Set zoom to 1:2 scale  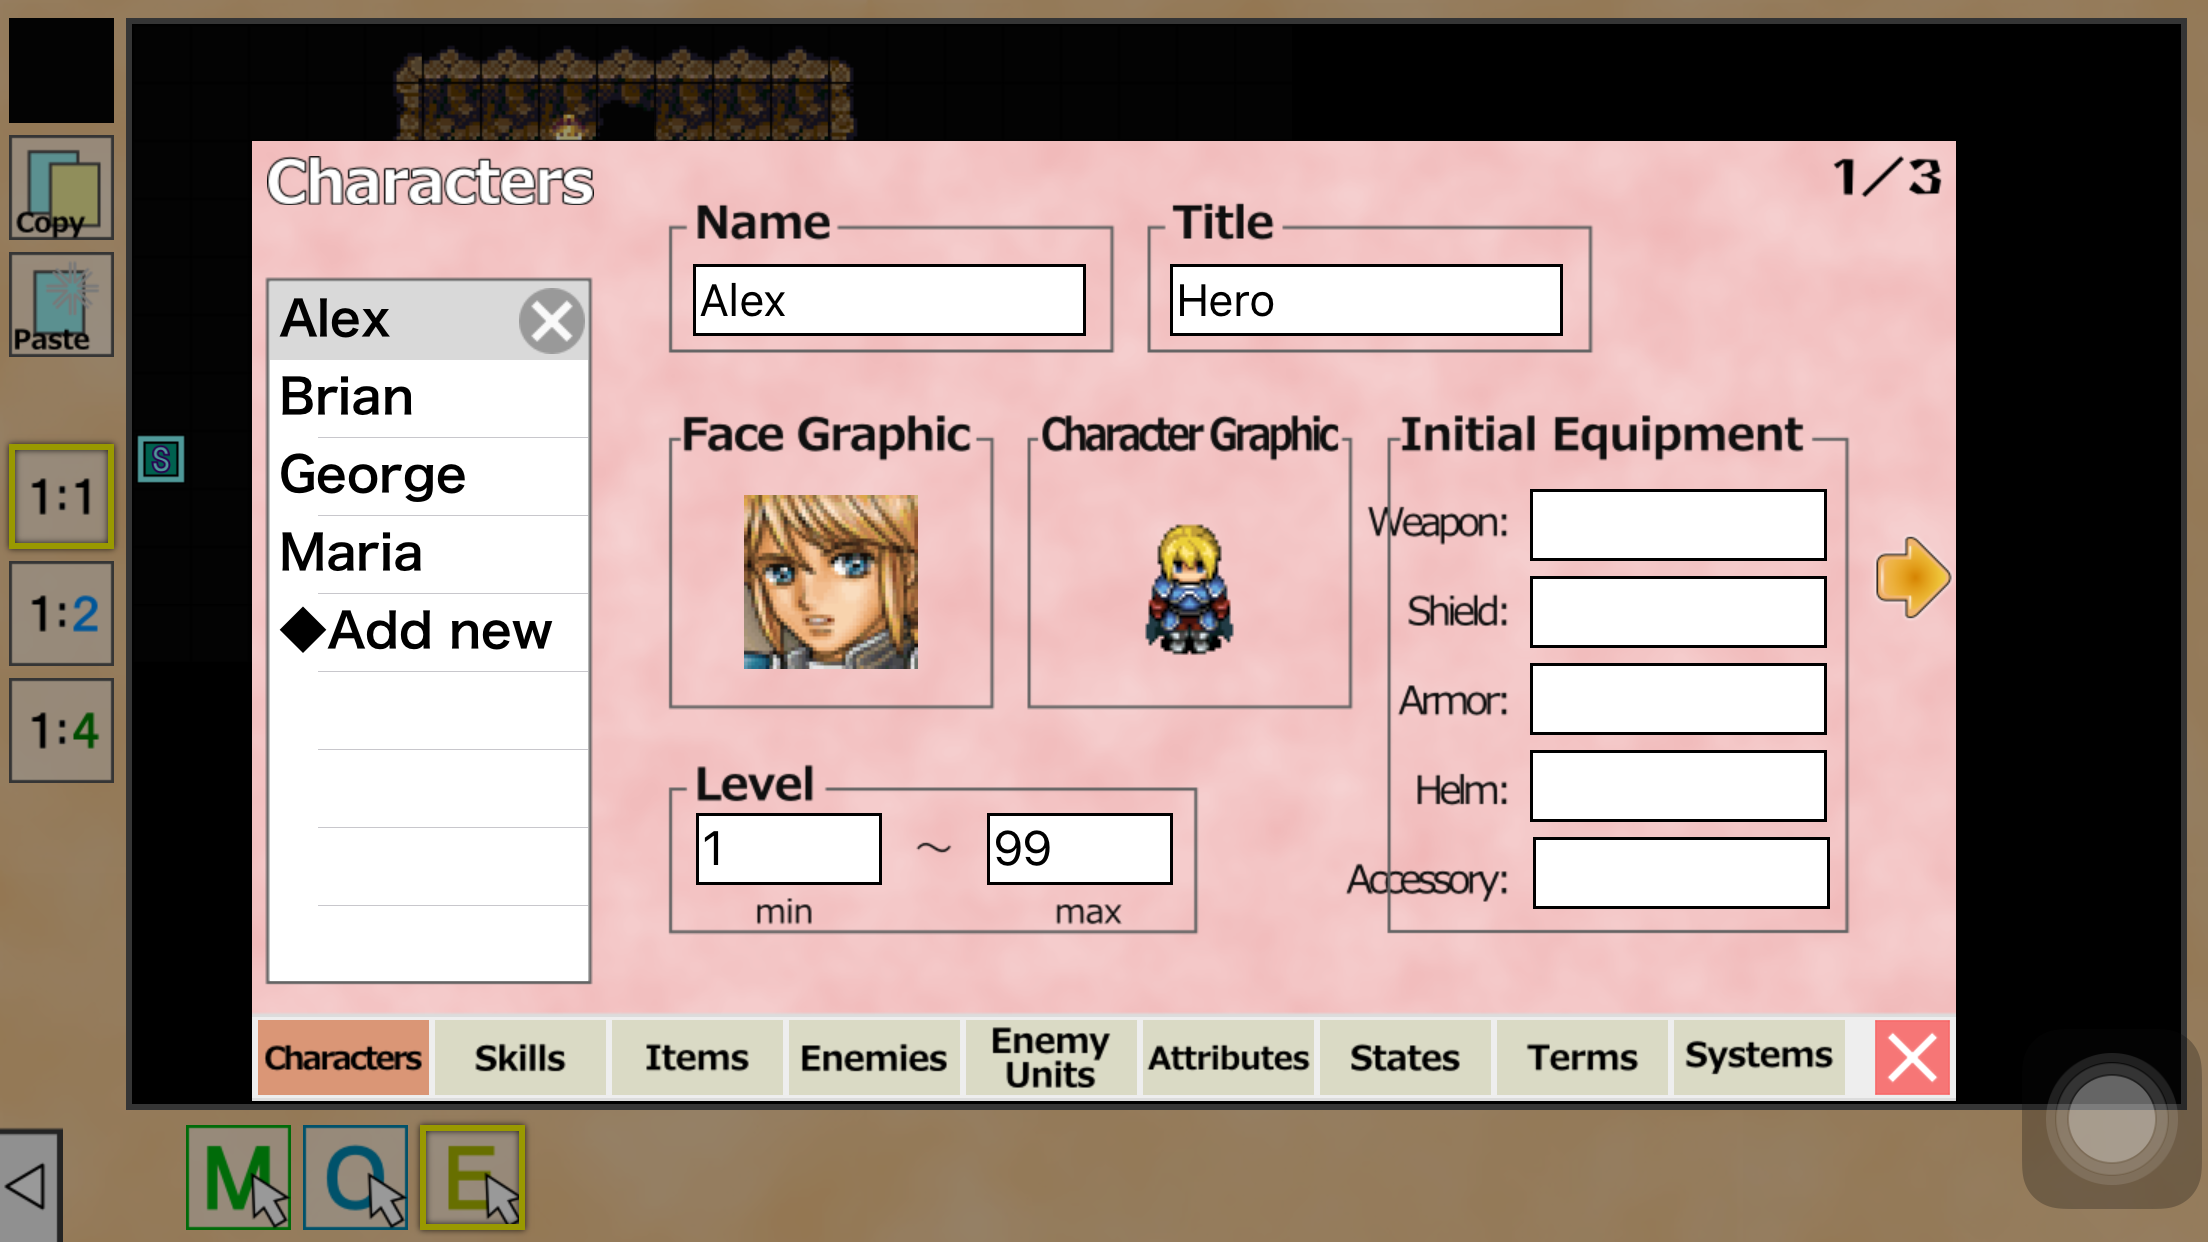[x=61, y=614]
